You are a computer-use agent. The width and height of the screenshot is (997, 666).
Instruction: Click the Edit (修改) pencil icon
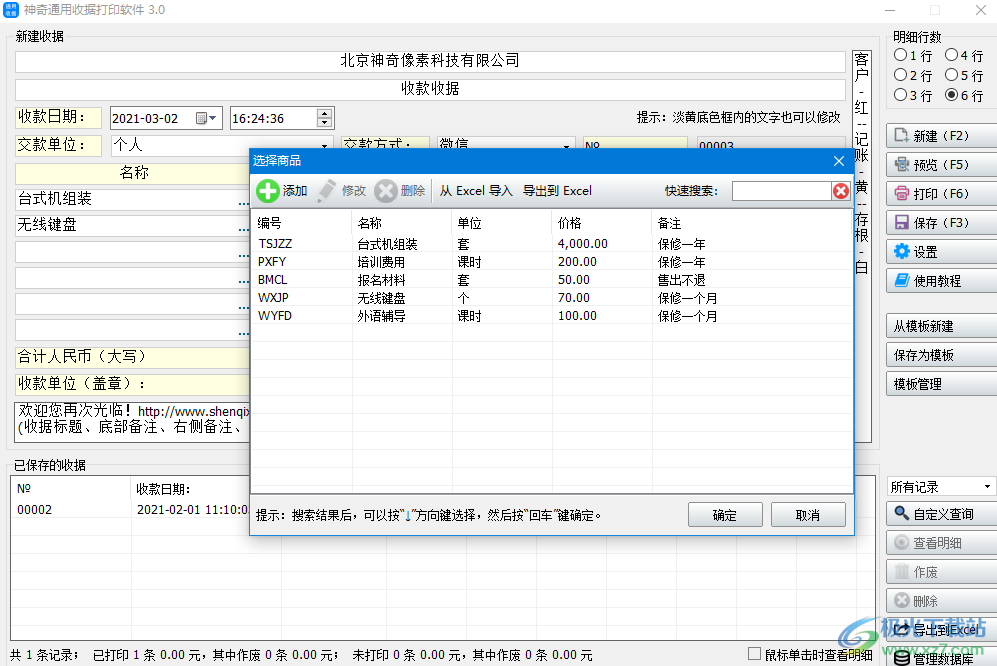pos(327,191)
